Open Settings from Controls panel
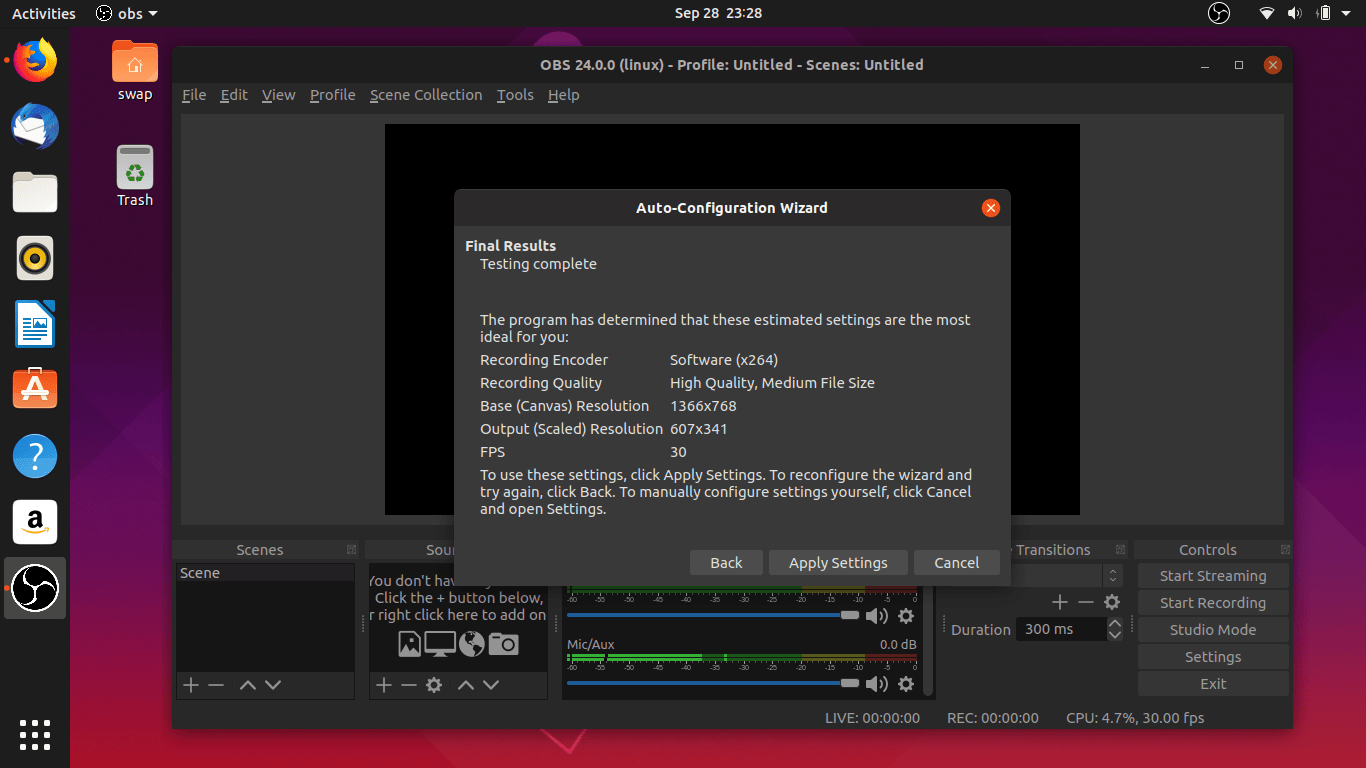1366x768 pixels. [1213, 657]
